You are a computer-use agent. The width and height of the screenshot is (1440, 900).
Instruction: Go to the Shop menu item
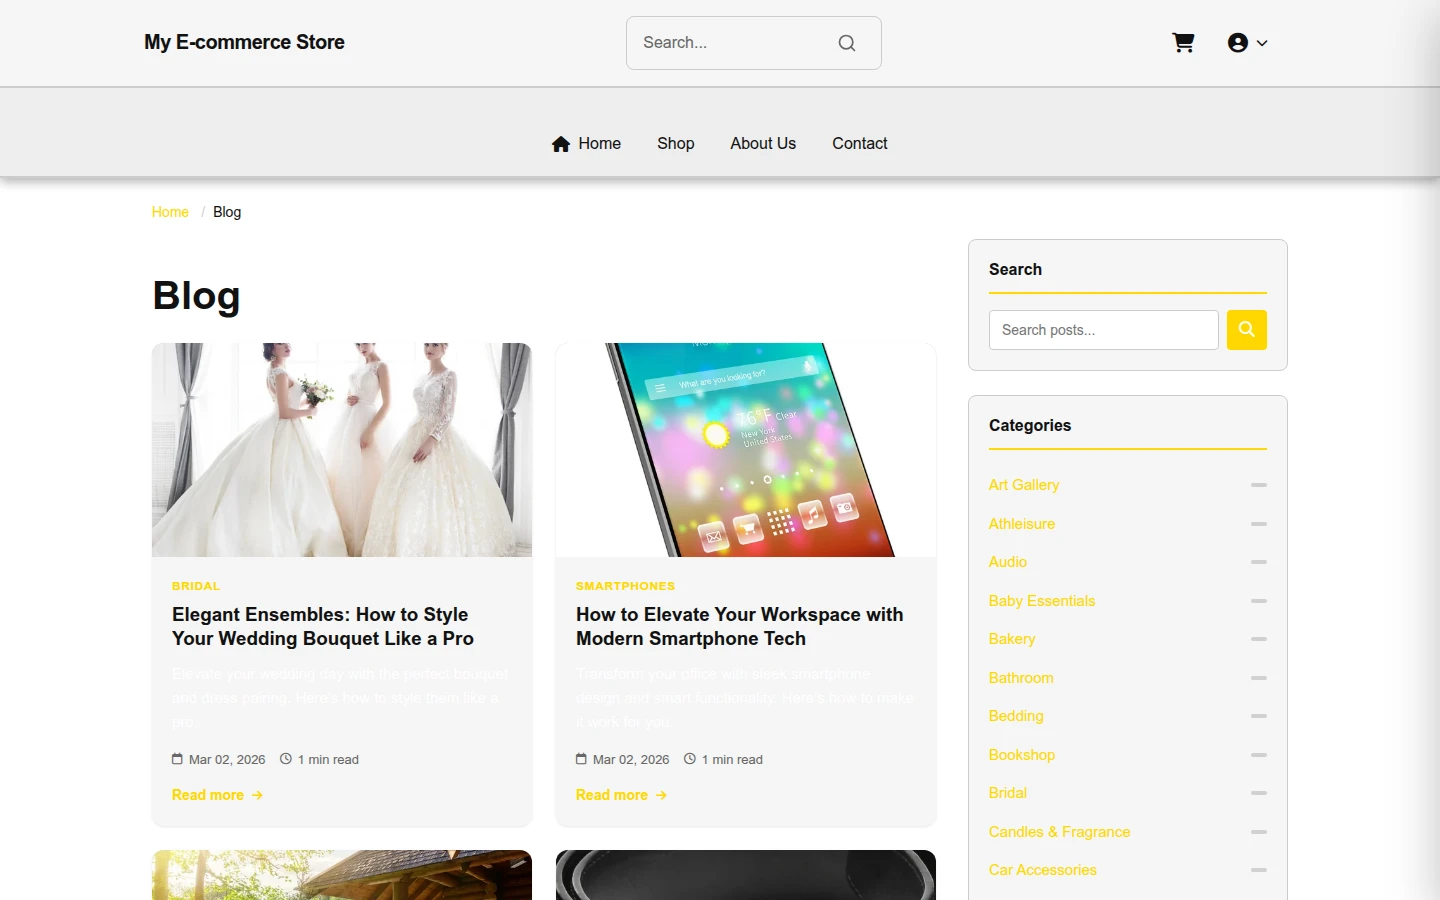pos(676,144)
